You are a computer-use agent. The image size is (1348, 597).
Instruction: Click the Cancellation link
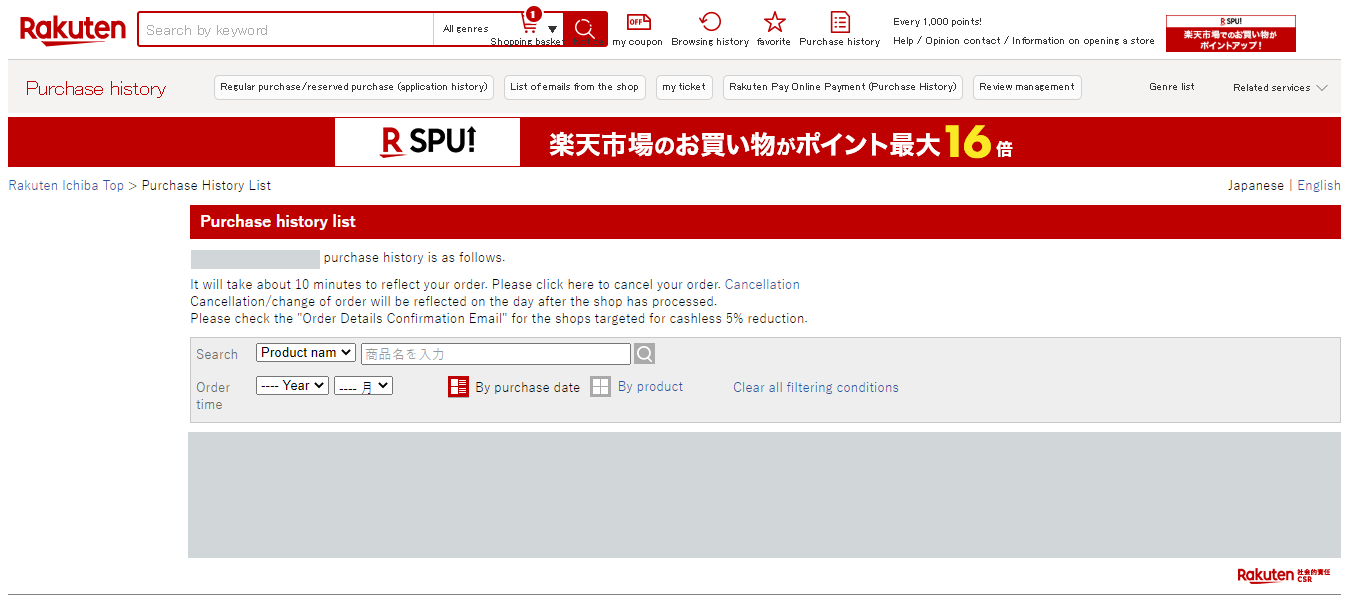click(x=762, y=285)
